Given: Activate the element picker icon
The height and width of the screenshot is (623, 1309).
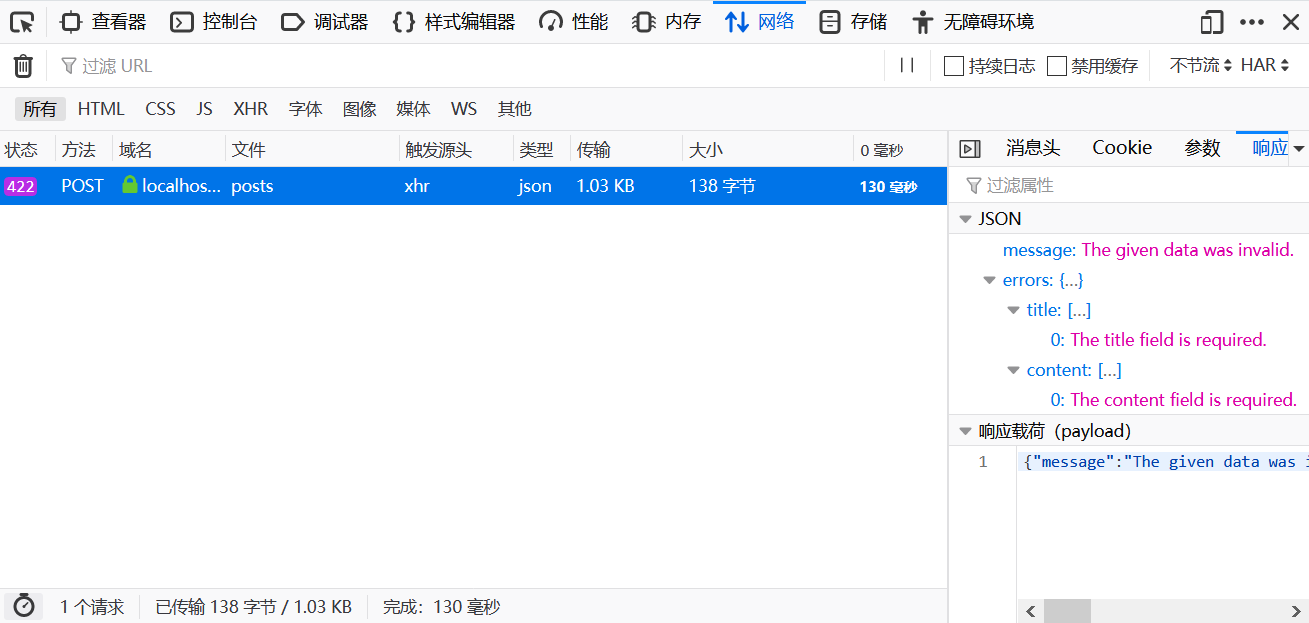Looking at the screenshot, I should [x=22, y=21].
